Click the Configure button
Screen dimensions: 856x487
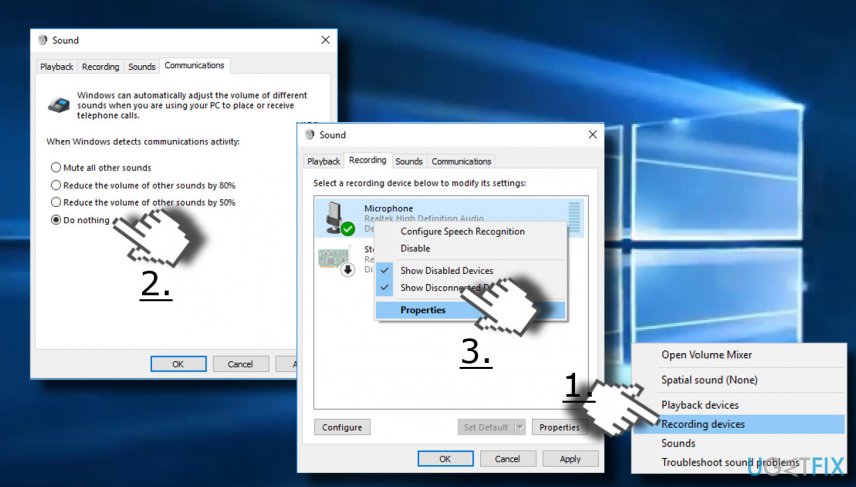tap(342, 427)
